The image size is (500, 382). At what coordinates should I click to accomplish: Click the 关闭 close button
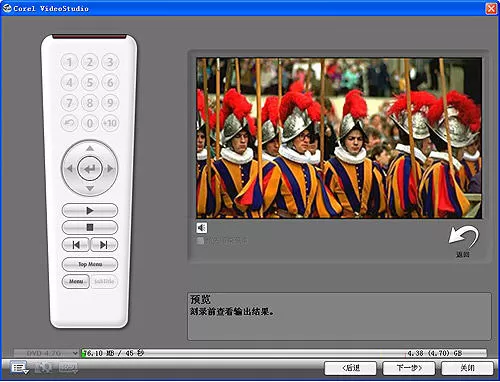(x=467, y=368)
